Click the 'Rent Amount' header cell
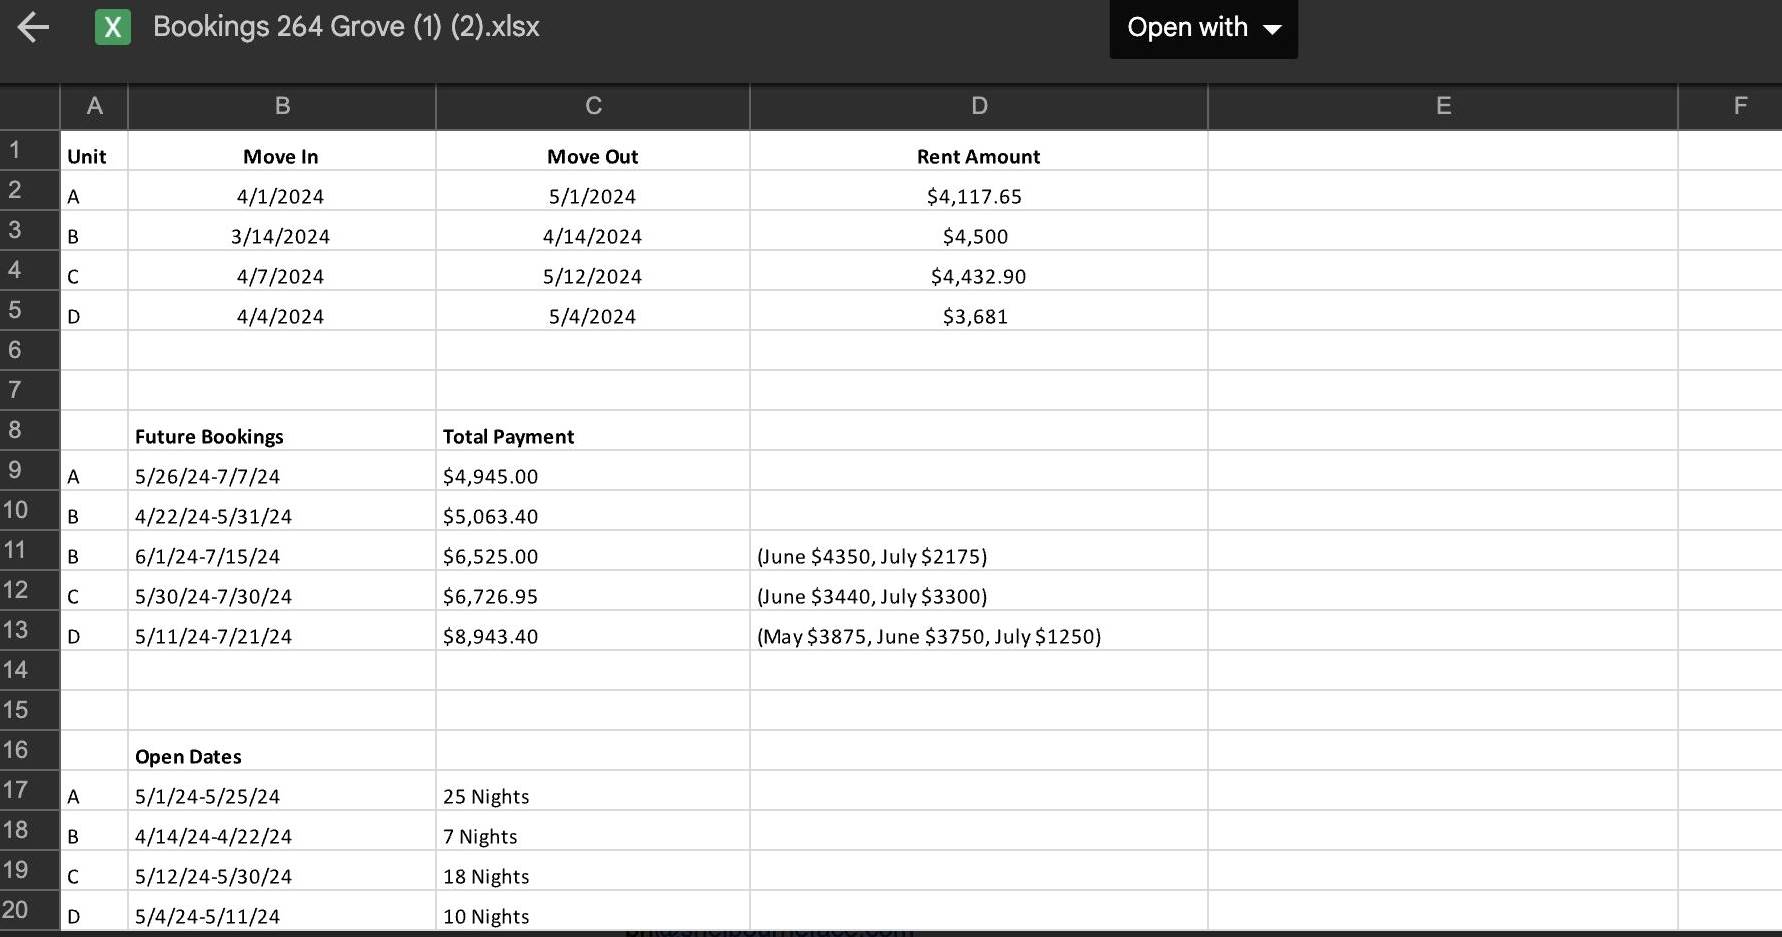1782x937 pixels. (979, 151)
